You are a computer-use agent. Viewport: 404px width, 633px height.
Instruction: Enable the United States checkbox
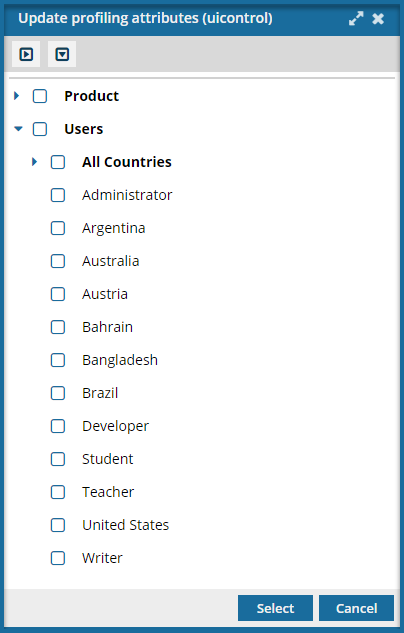coord(58,525)
